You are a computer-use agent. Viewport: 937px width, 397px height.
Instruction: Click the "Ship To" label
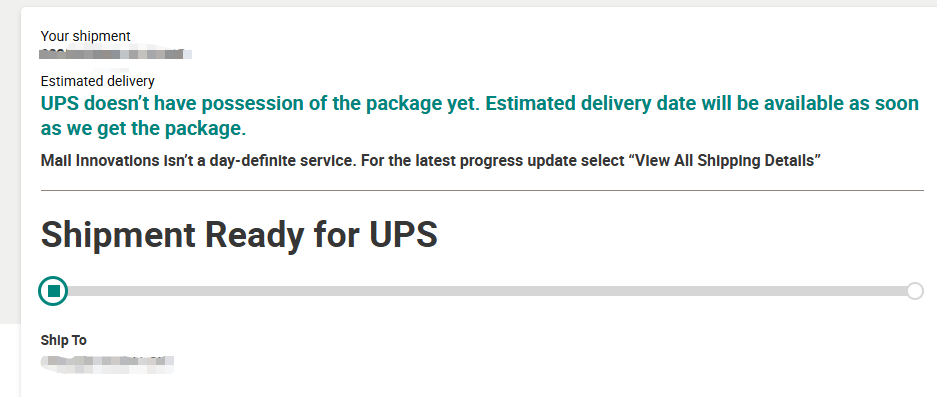(63, 340)
